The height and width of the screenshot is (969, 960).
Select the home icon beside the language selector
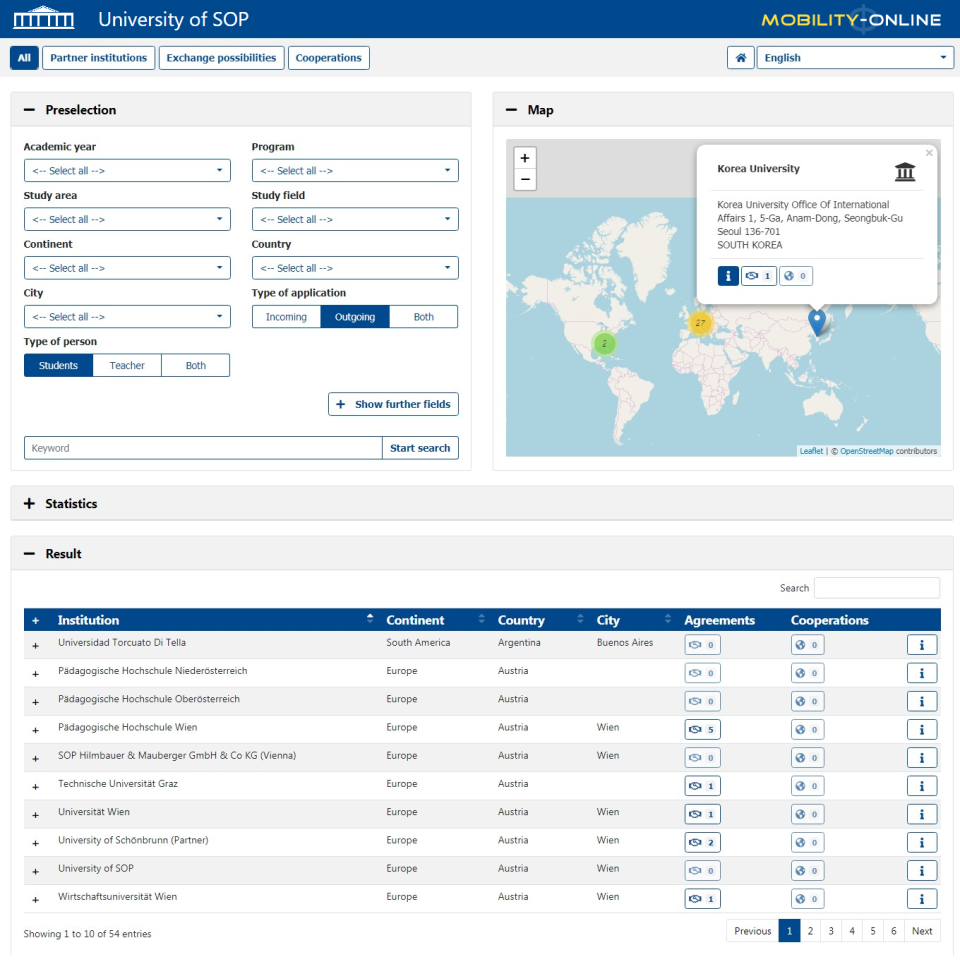click(x=740, y=57)
